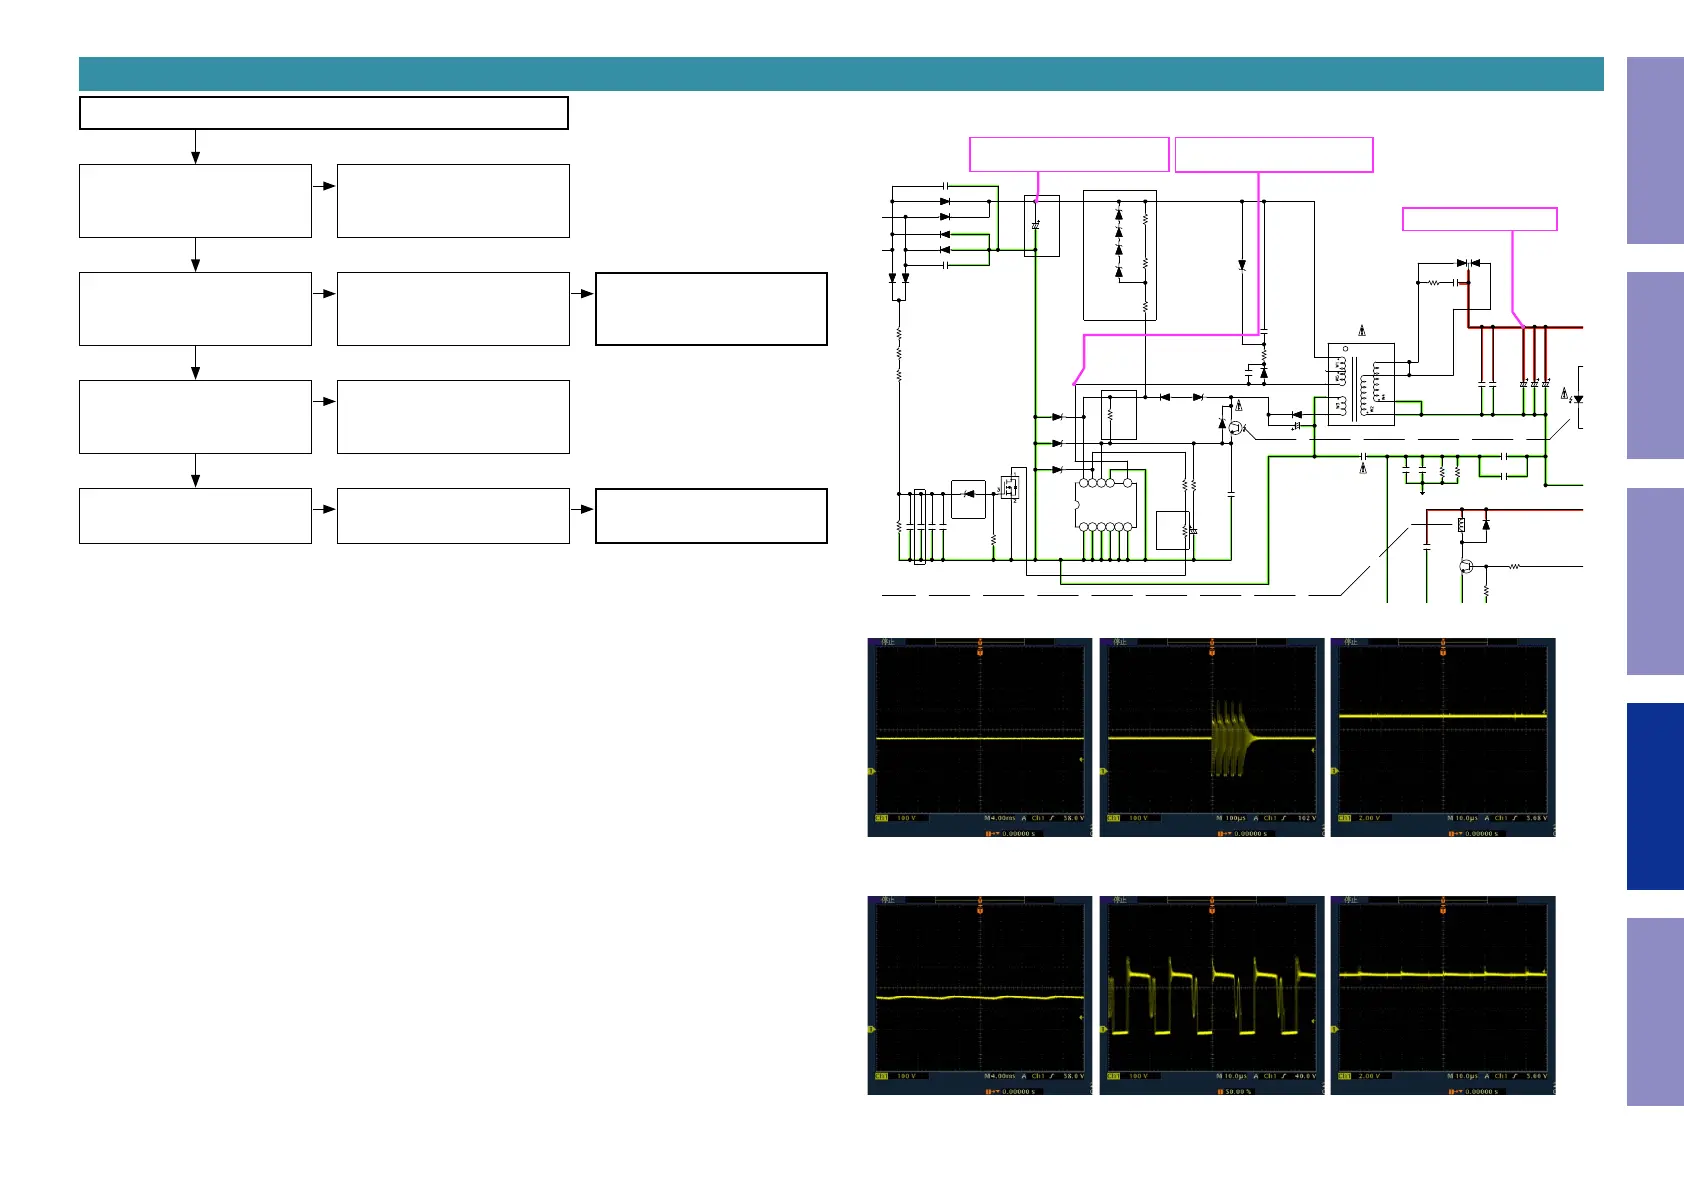Open bottom-left oscilloscope capture with wavy line

tap(979, 995)
